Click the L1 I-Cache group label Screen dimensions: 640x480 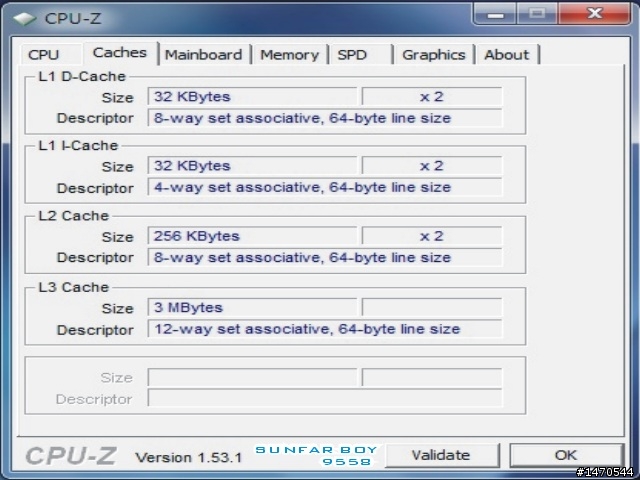point(78,145)
